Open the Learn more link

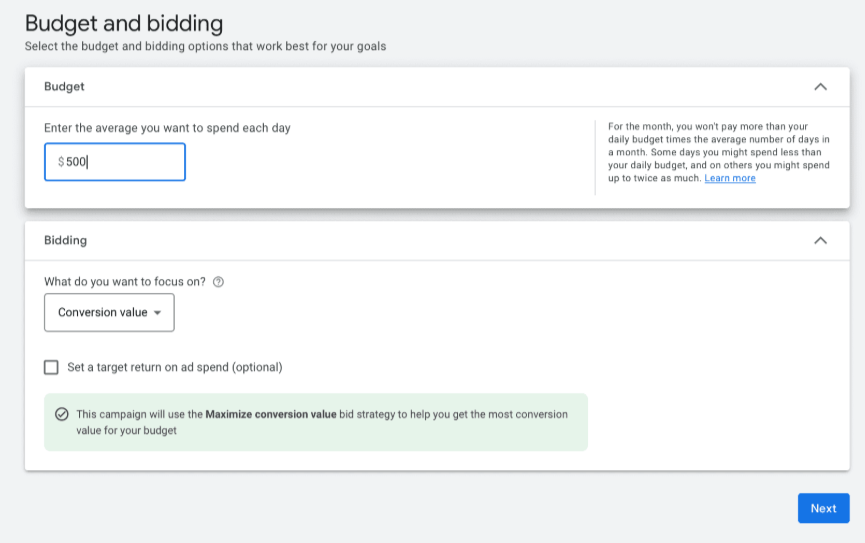click(730, 178)
